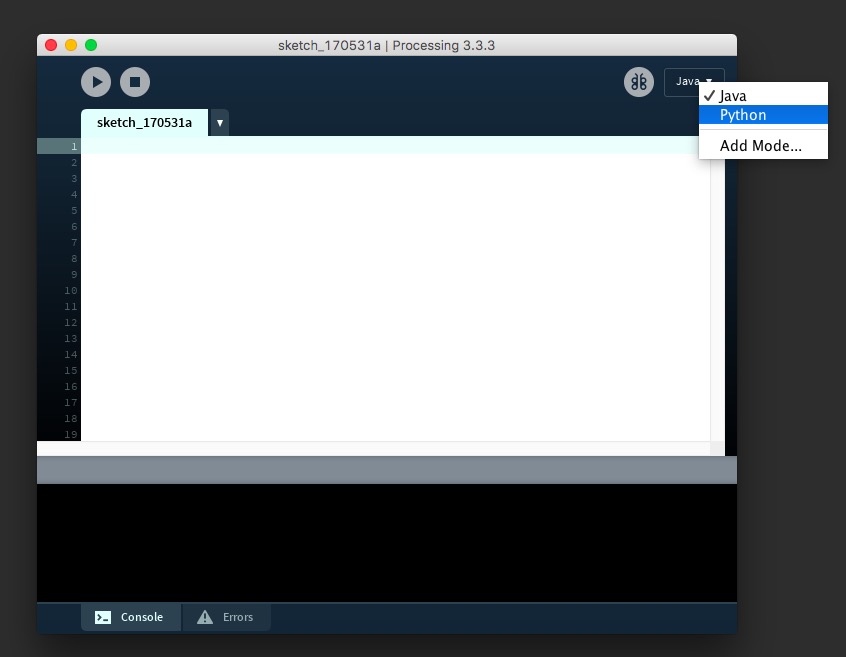Open the Java mode dropdown
Screen dimensions: 846x657
[x=693, y=82]
